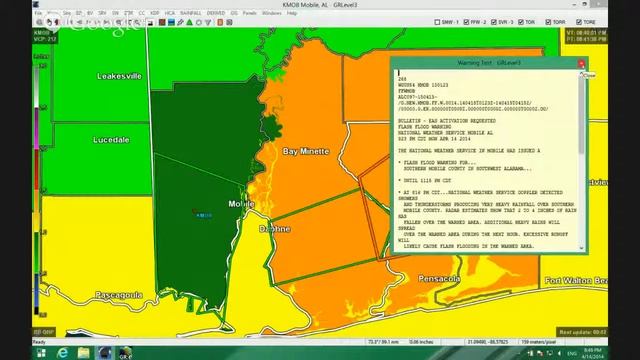Click the black-and-white square toolbar icon
Screen dimensions: 640x360
(150, 22)
